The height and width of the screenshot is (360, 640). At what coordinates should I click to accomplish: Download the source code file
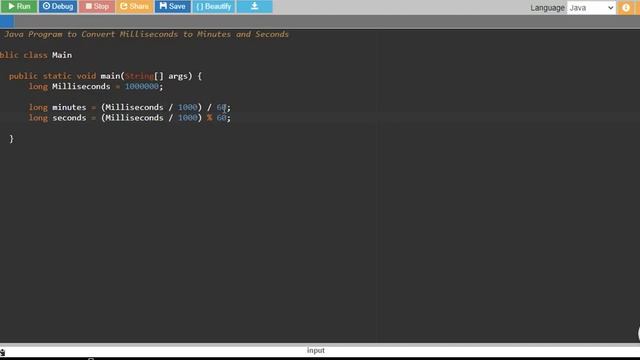coord(255,7)
